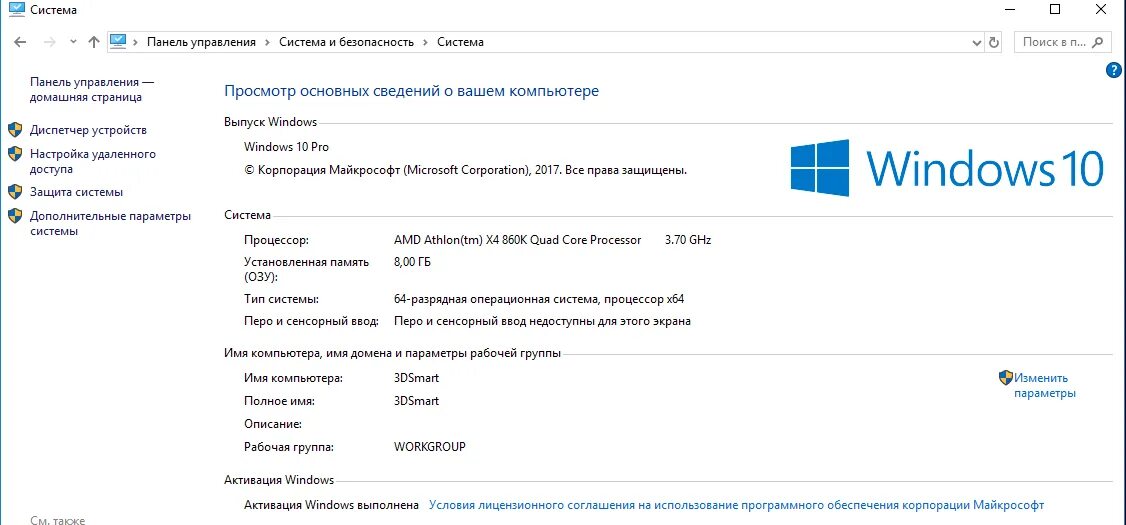Focus the Поиск search field
This screenshot has height=525, width=1126.
click(1053, 42)
